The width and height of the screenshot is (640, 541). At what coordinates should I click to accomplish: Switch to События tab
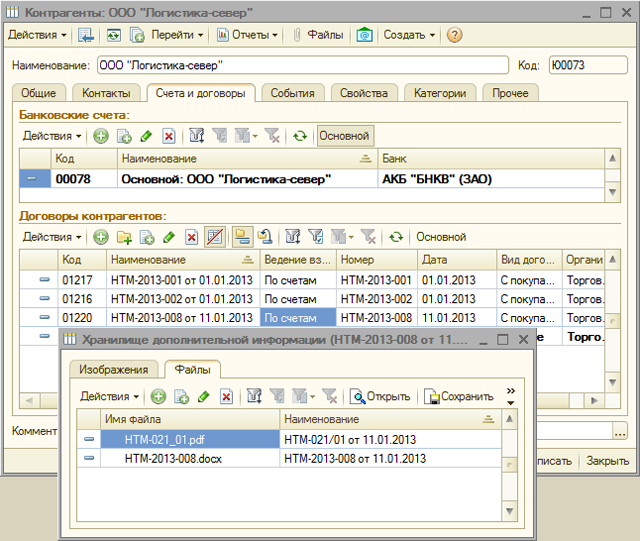pos(293,93)
